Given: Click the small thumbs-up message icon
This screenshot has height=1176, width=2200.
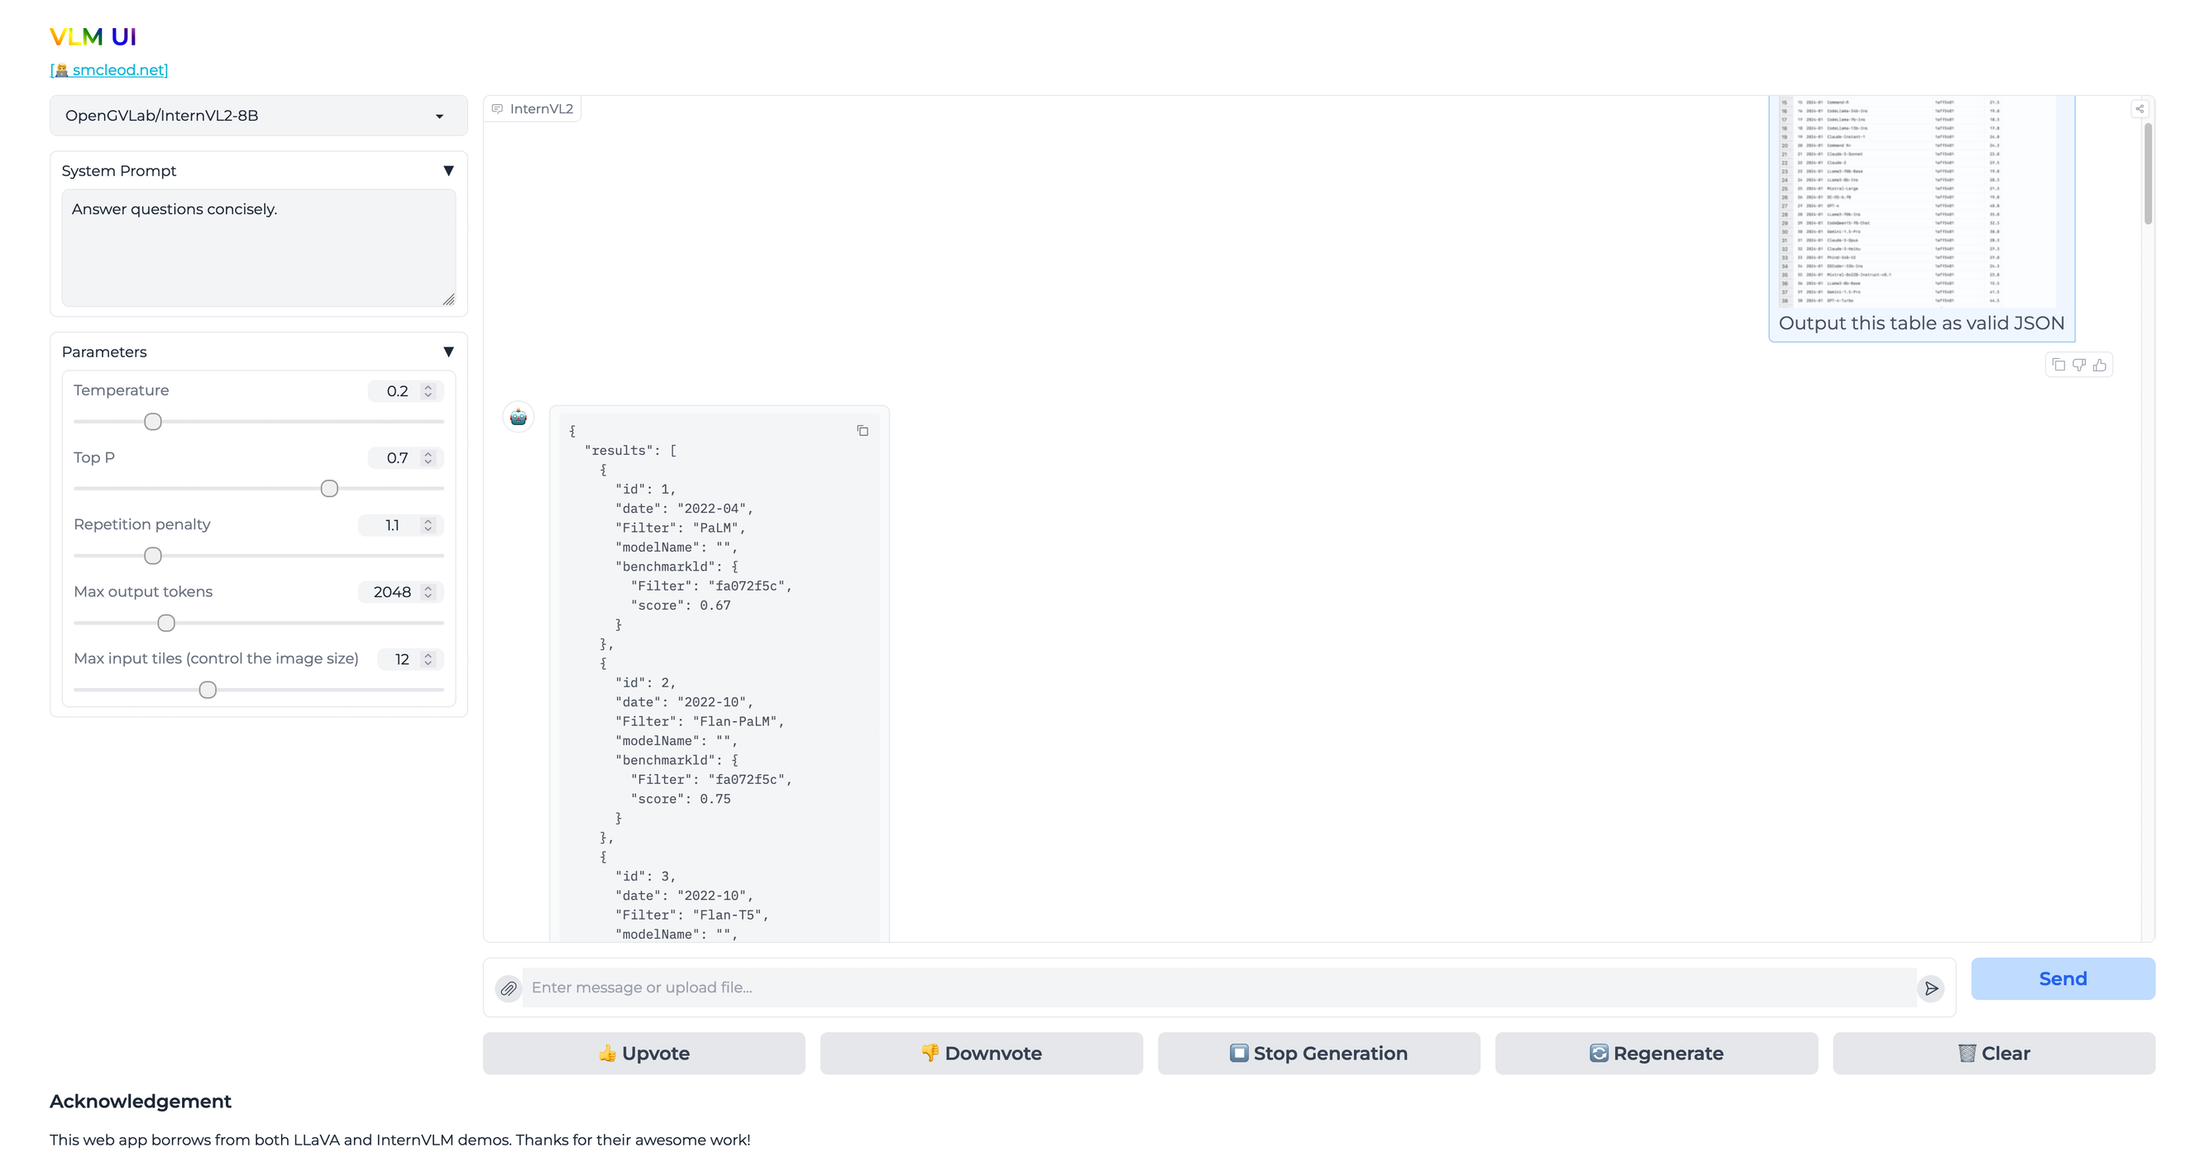Looking at the screenshot, I should click(x=2100, y=365).
